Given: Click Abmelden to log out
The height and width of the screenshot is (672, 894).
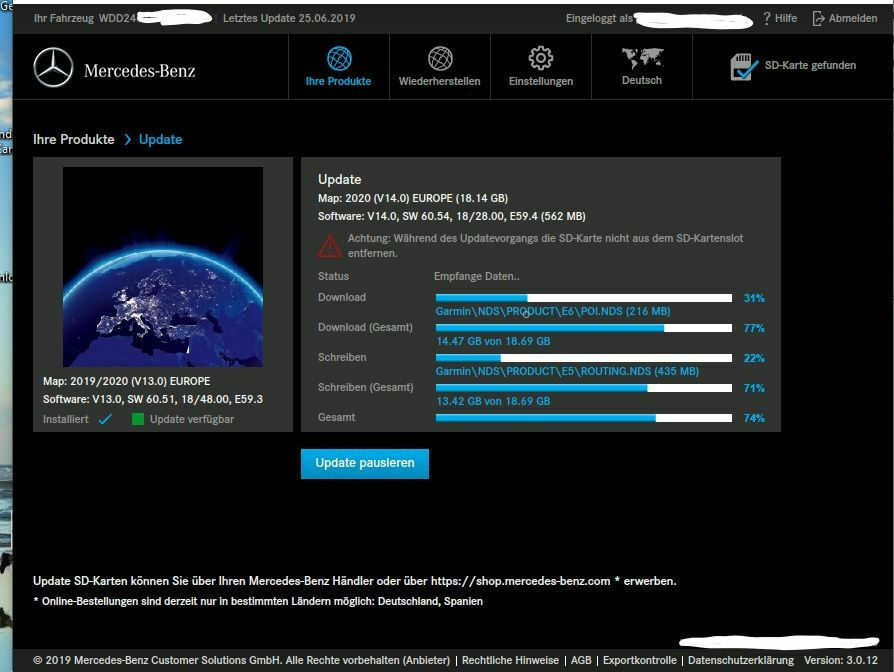Looking at the screenshot, I should coord(853,18).
